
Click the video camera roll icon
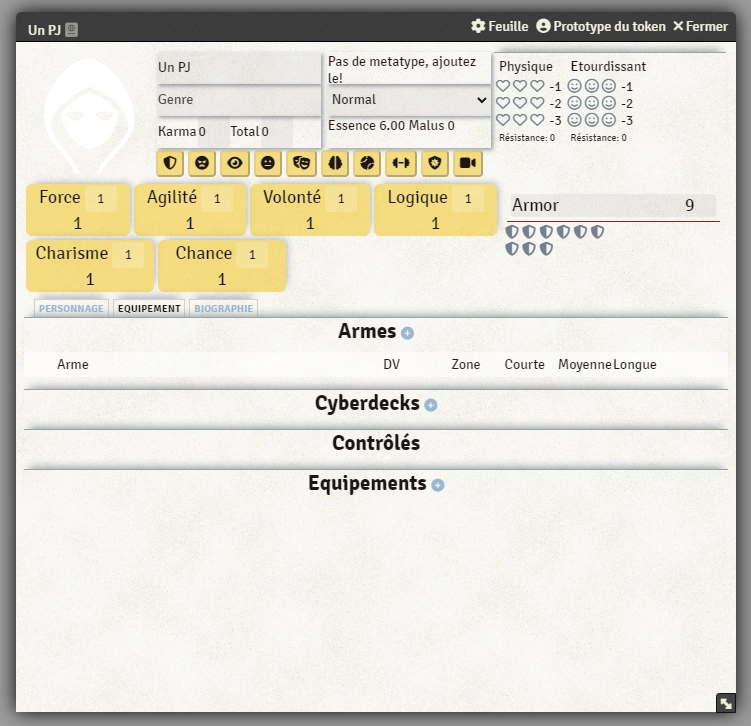pyautogui.click(x=467, y=163)
